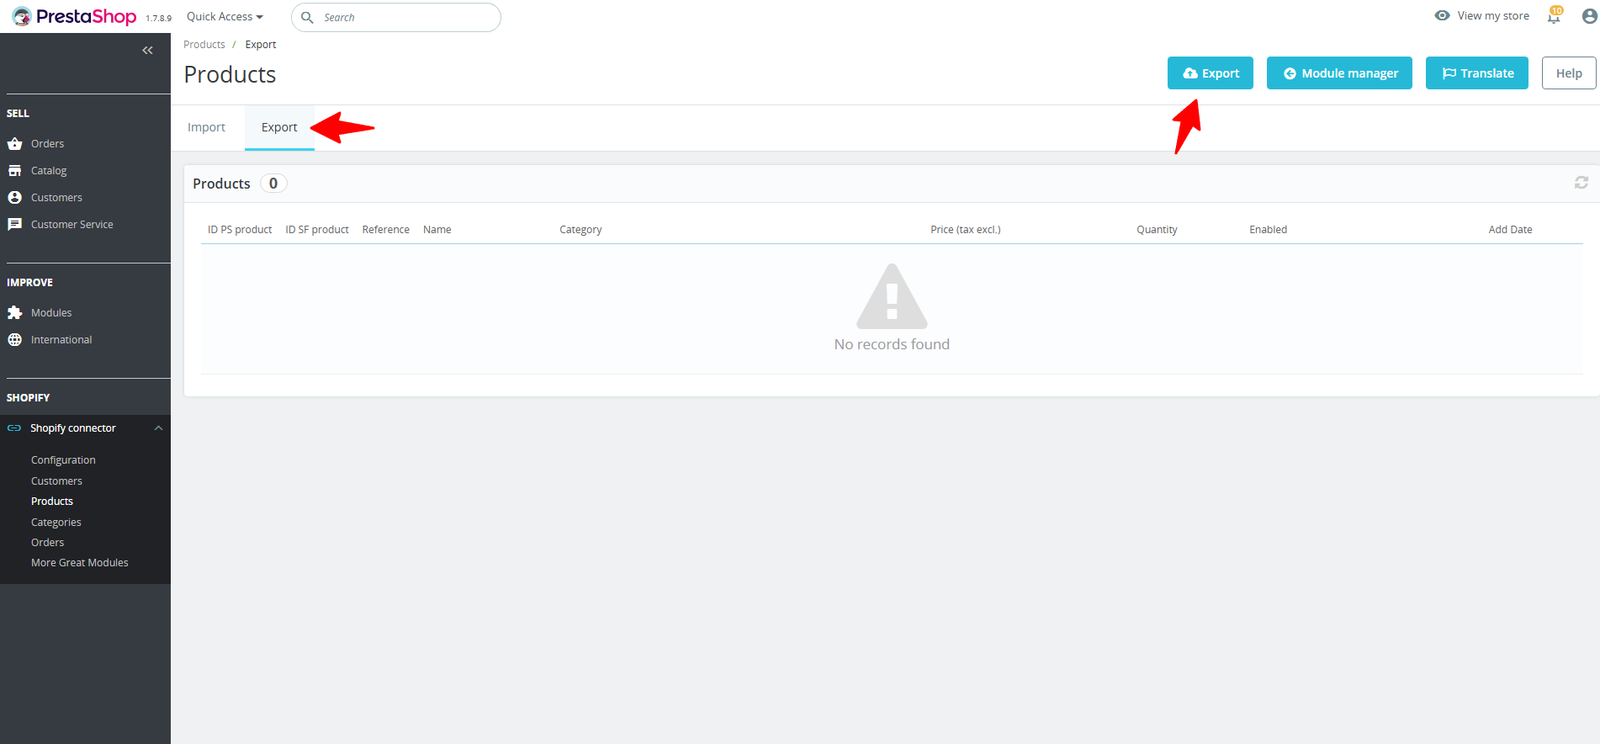Open Shopify connector Categories

pyautogui.click(x=56, y=522)
